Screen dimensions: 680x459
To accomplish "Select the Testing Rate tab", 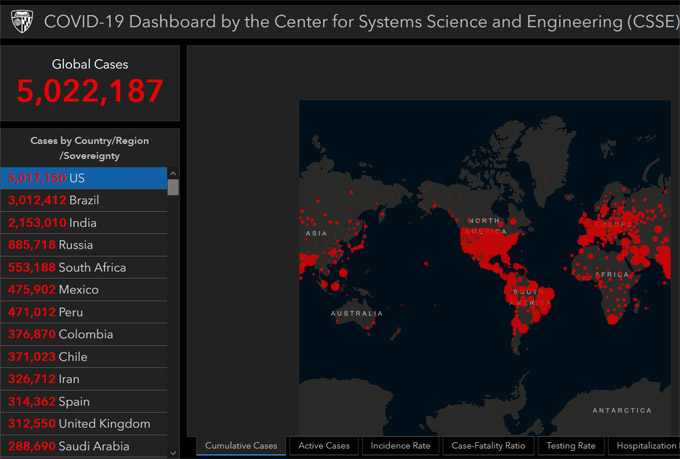I will (571, 446).
